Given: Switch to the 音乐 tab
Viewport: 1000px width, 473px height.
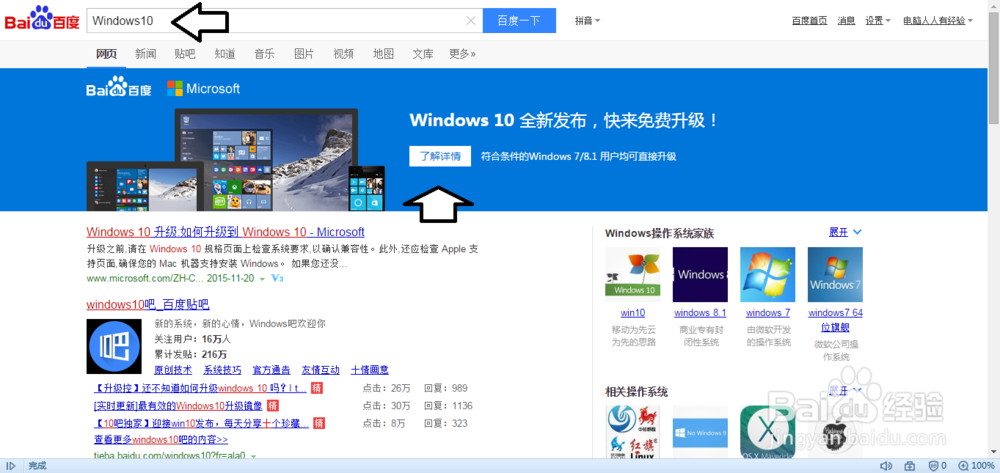Looking at the screenshot, I should click(264, 54).
